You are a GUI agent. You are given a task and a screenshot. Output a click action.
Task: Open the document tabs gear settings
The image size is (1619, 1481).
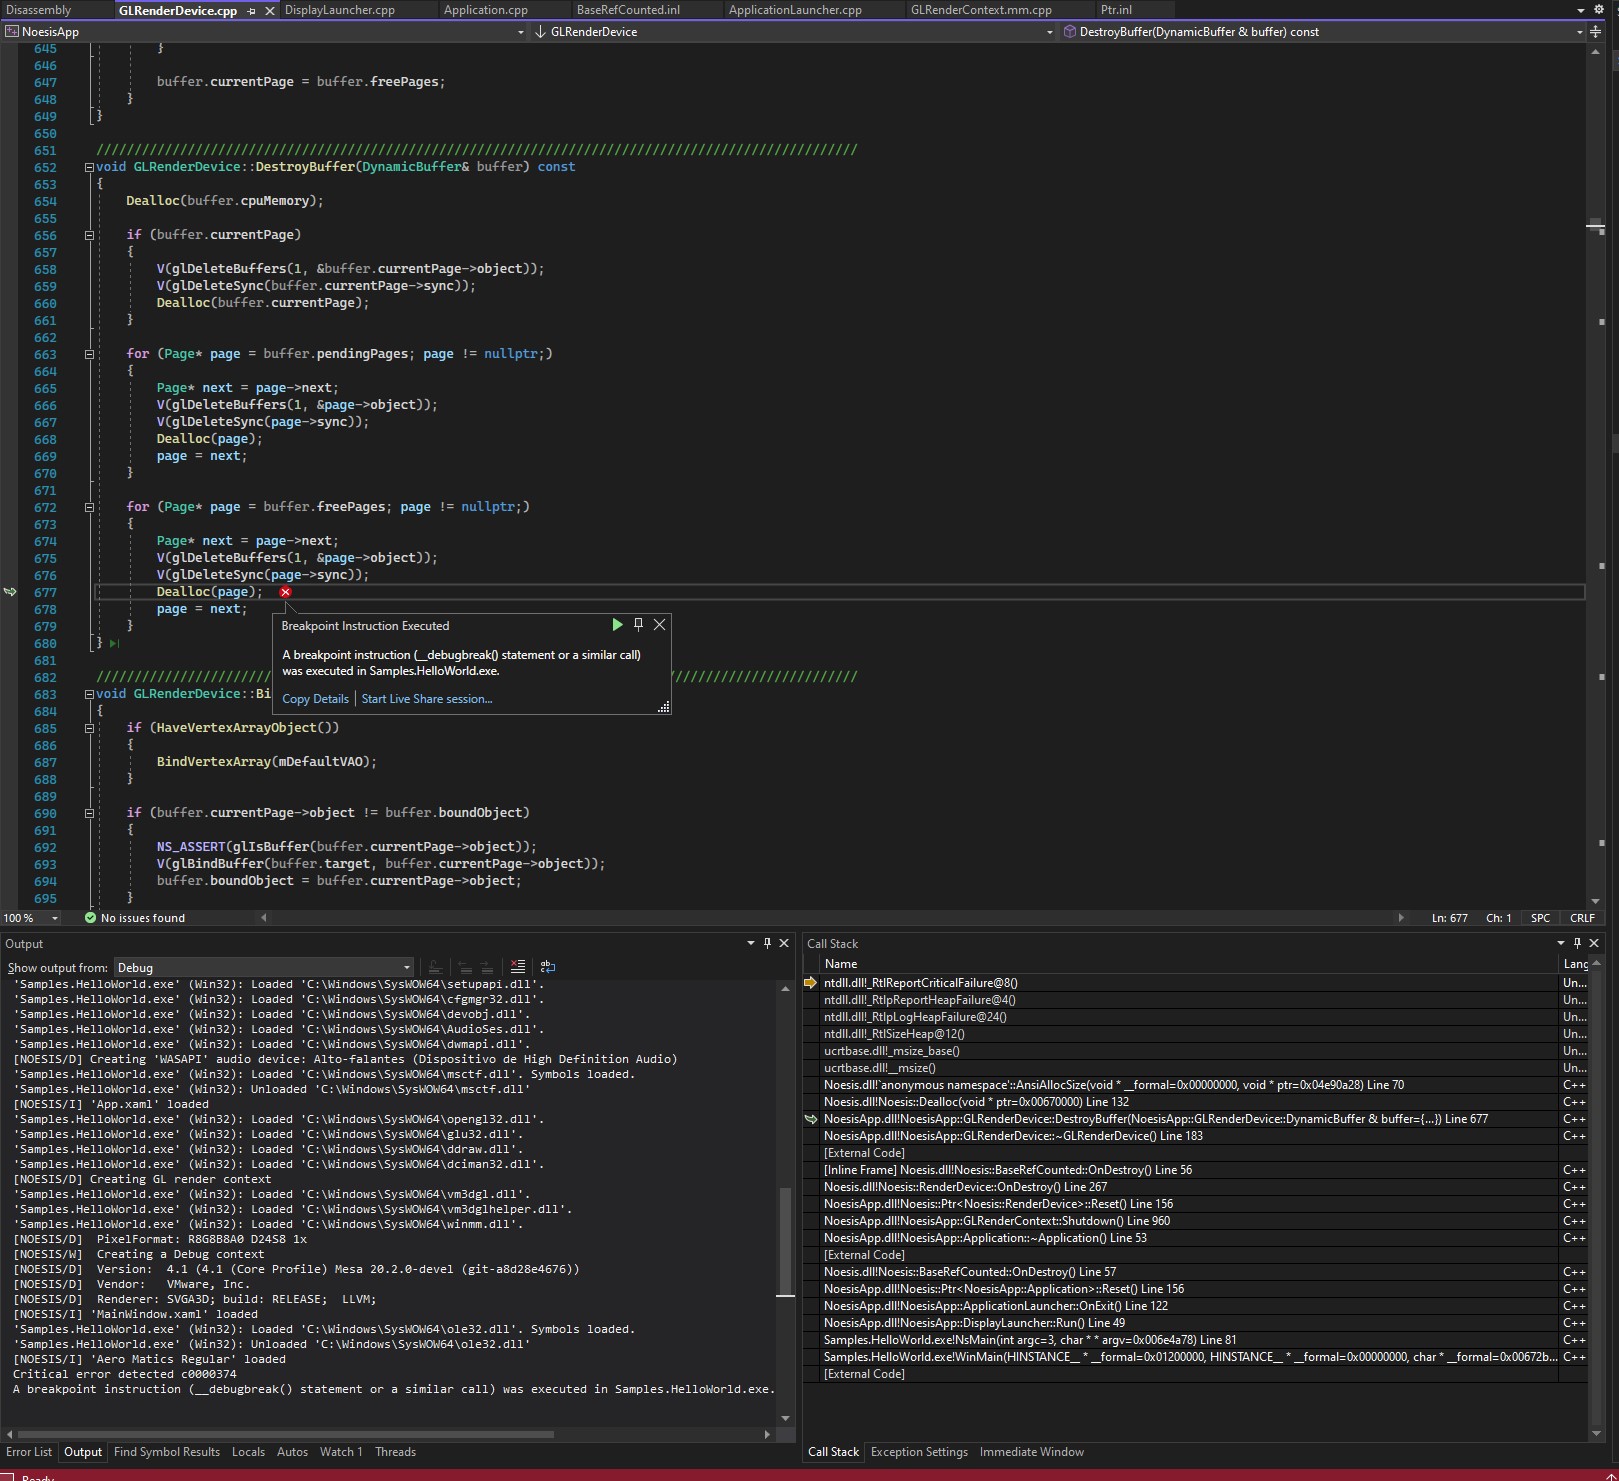click(1599, 10)
